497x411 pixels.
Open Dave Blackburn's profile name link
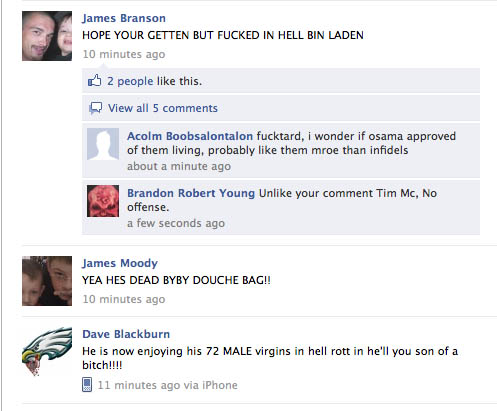[126, 334]
